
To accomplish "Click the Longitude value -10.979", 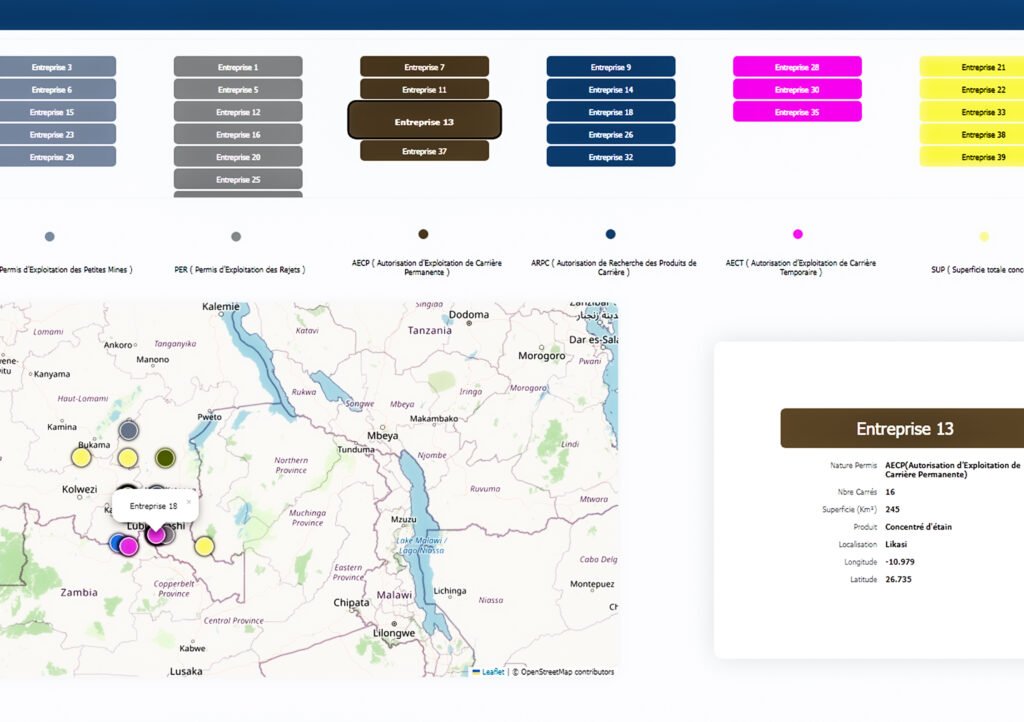I will pos(900,561).
